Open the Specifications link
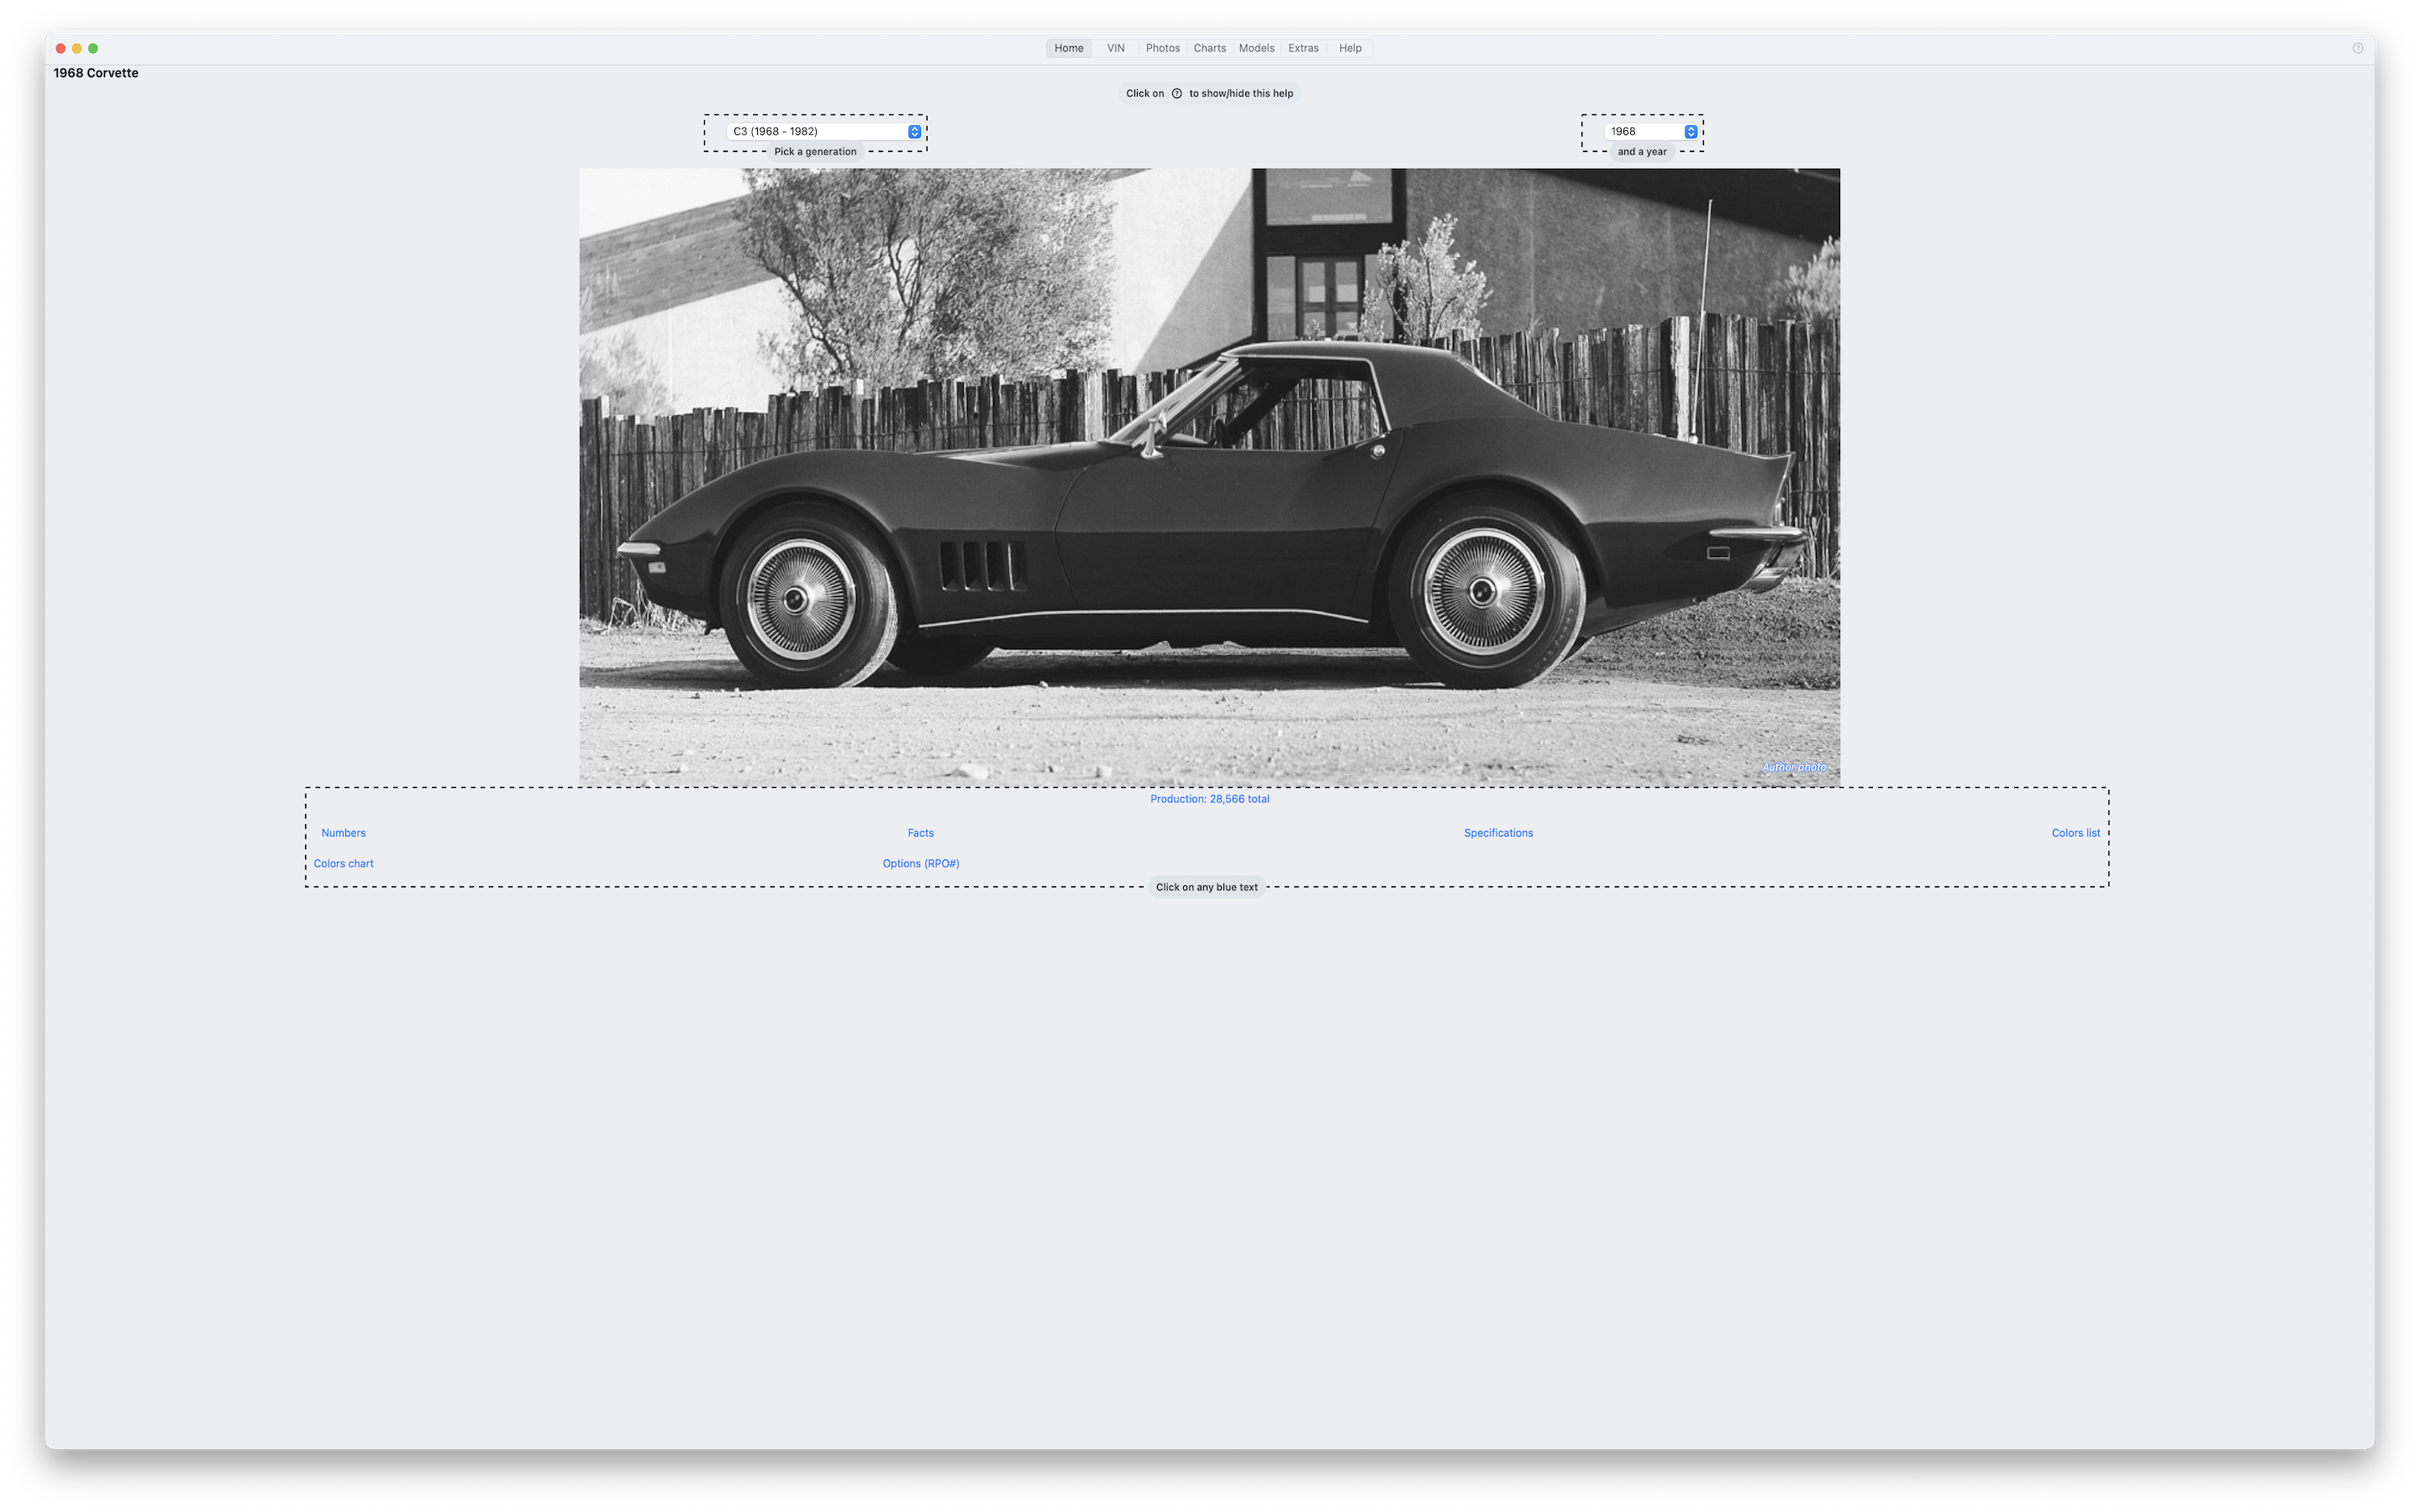The height and width of the screenshot is (1512, 2420). click(x=1498, y=833)
